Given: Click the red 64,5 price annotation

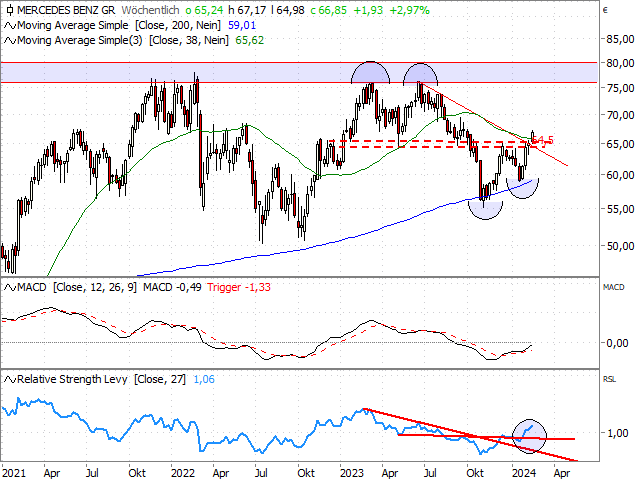Looking at the screenshot, I should pos(543,140).
